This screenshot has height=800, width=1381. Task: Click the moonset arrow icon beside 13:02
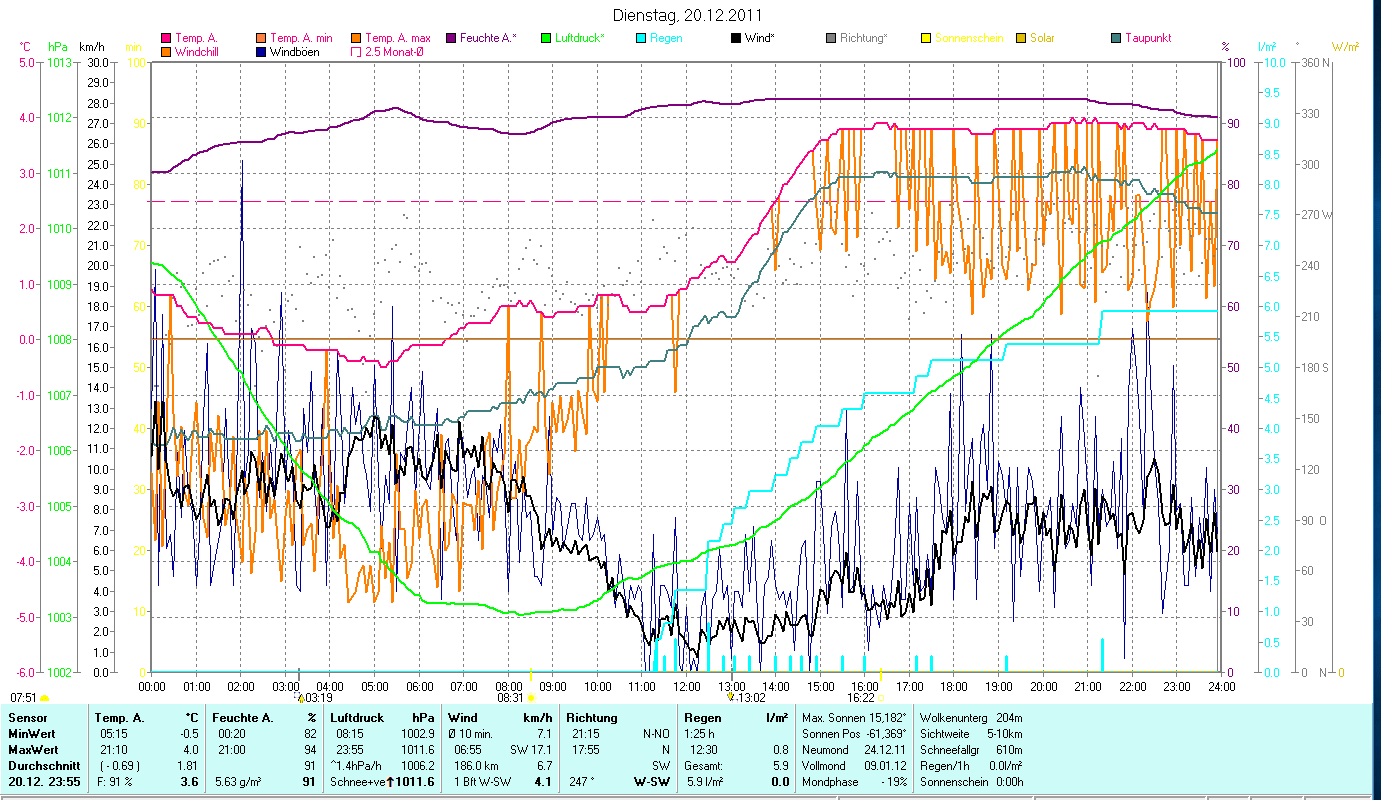click(x=731, y=698)
